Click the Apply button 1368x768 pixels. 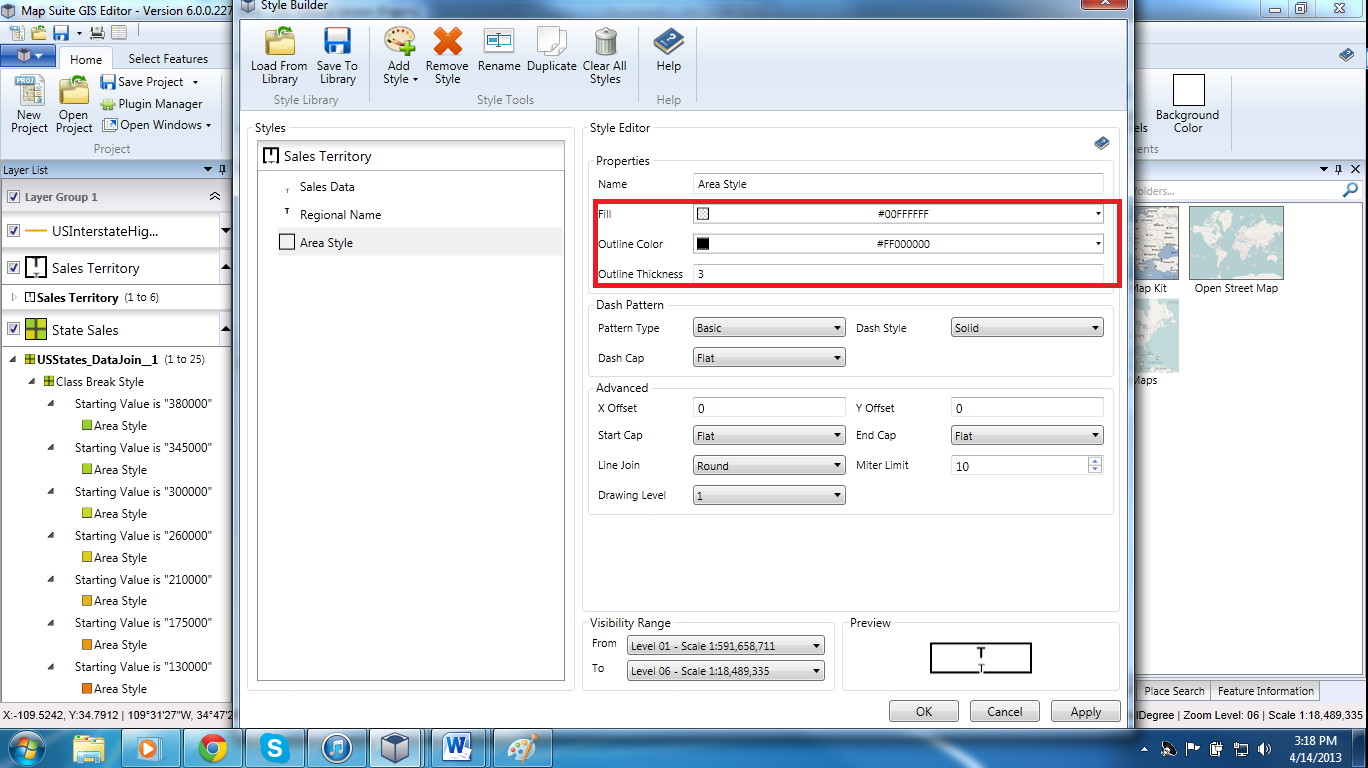[x=1085, y=712]
